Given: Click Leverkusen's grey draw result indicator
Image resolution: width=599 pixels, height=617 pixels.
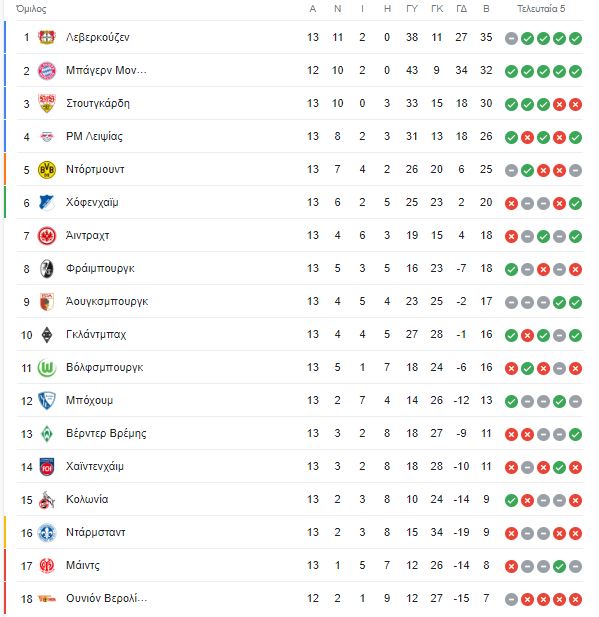Looking at the screenshot, I should (x=511, y=39).
